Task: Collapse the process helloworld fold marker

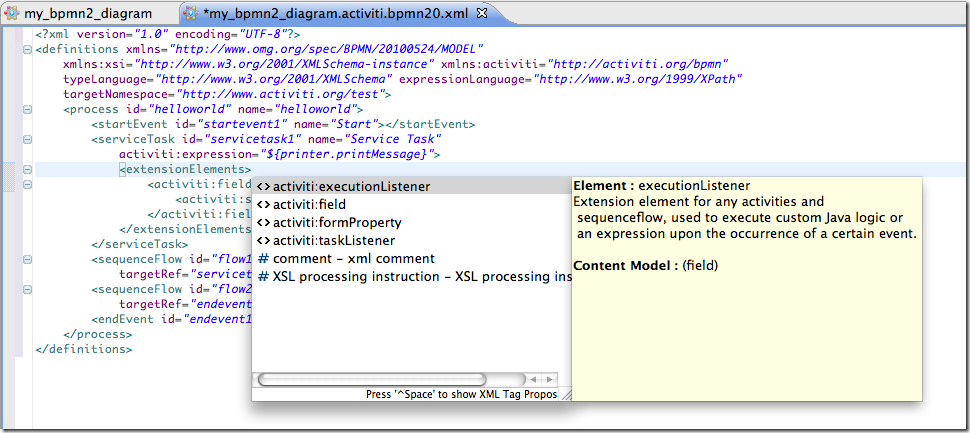Action: (x=27, y=109)
